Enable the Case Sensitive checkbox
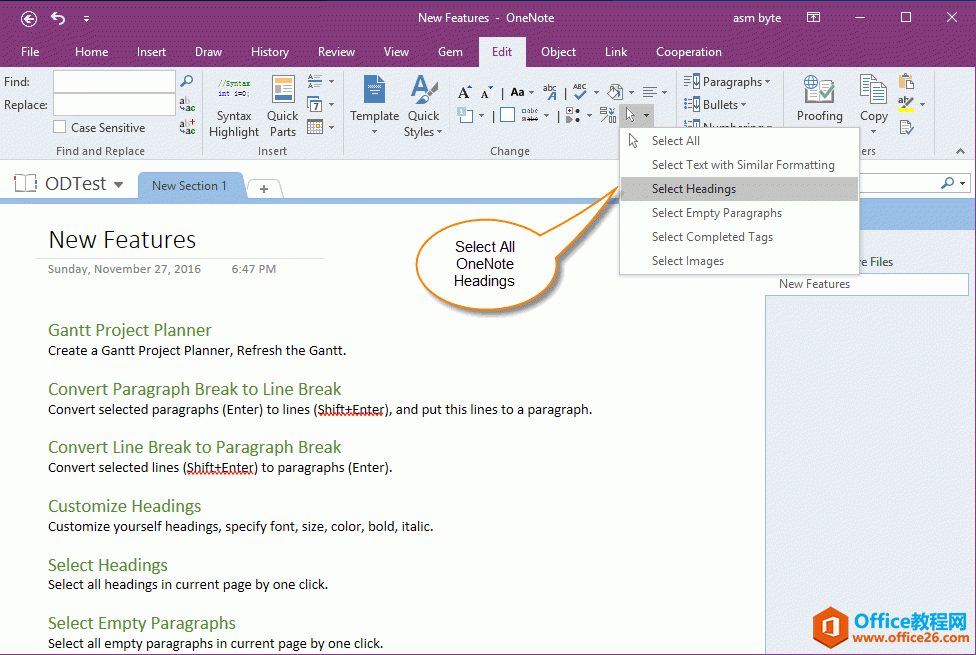Viewport: 976px width, 655px height. 61,128
